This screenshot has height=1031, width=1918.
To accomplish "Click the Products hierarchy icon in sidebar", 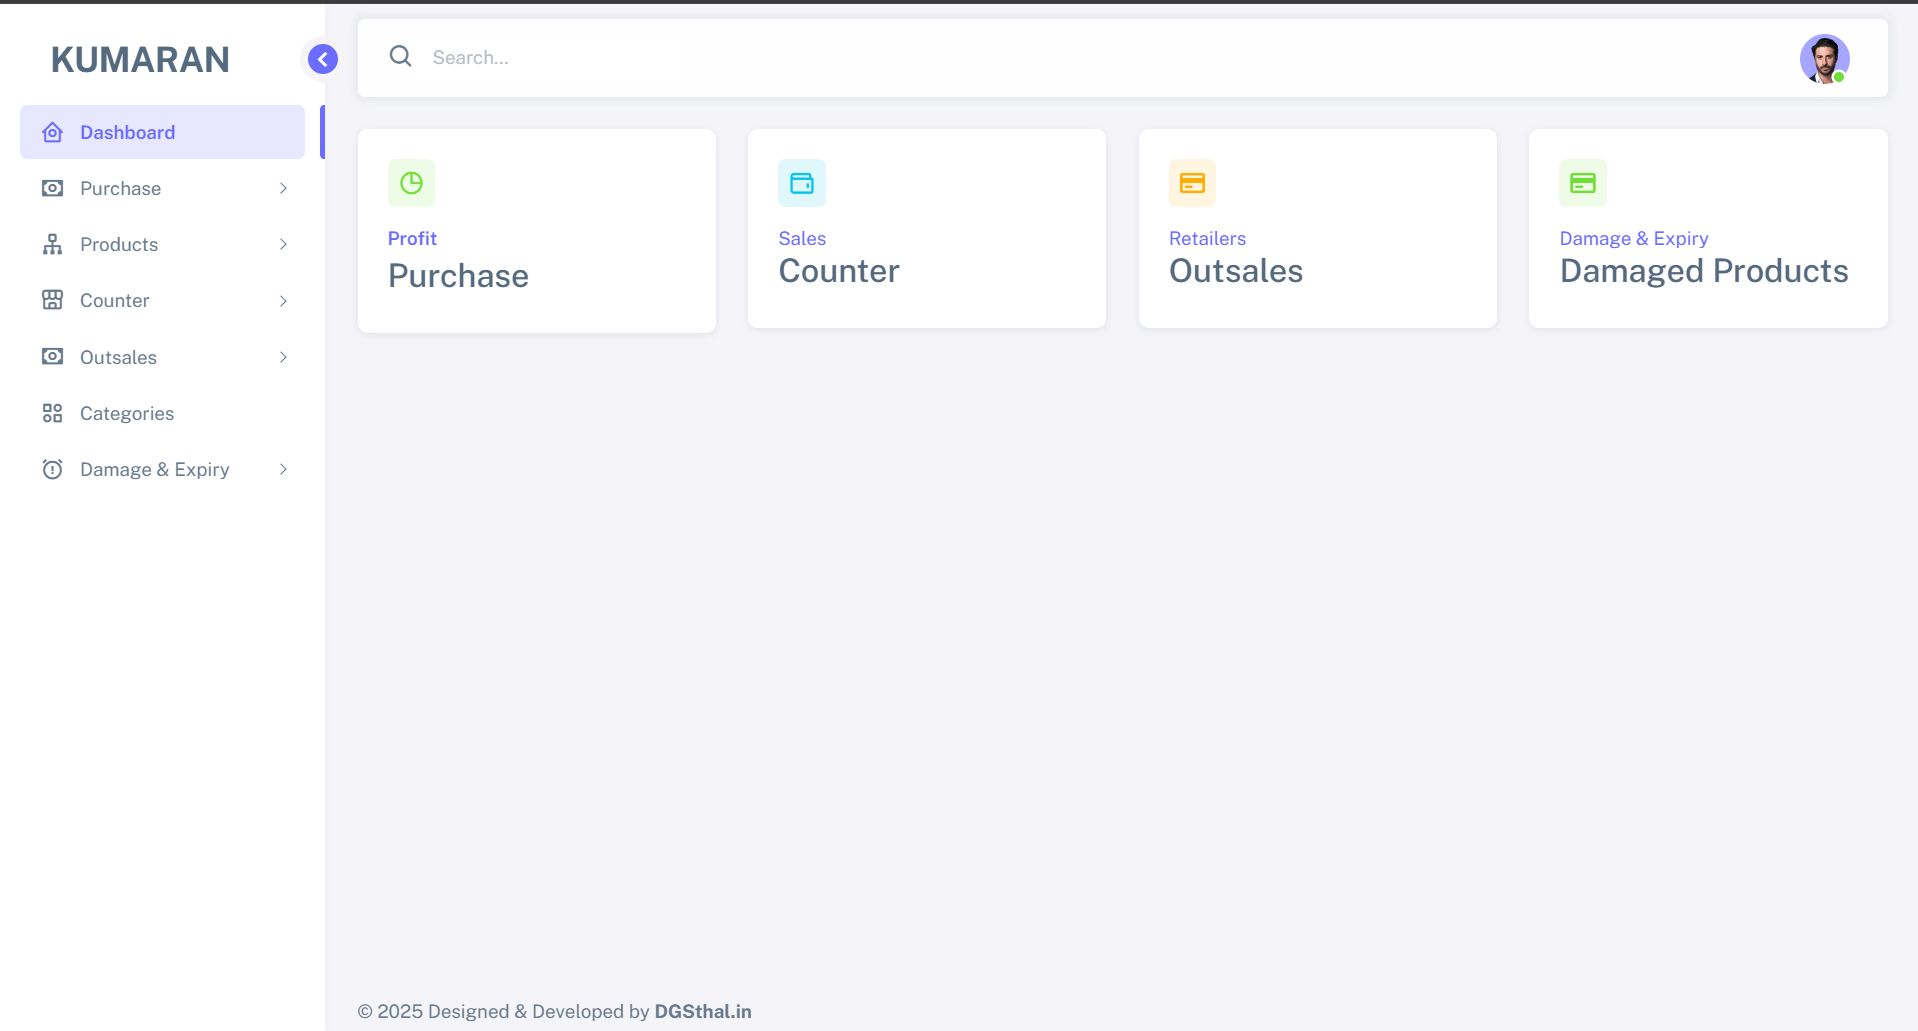I will click(53, 244).
